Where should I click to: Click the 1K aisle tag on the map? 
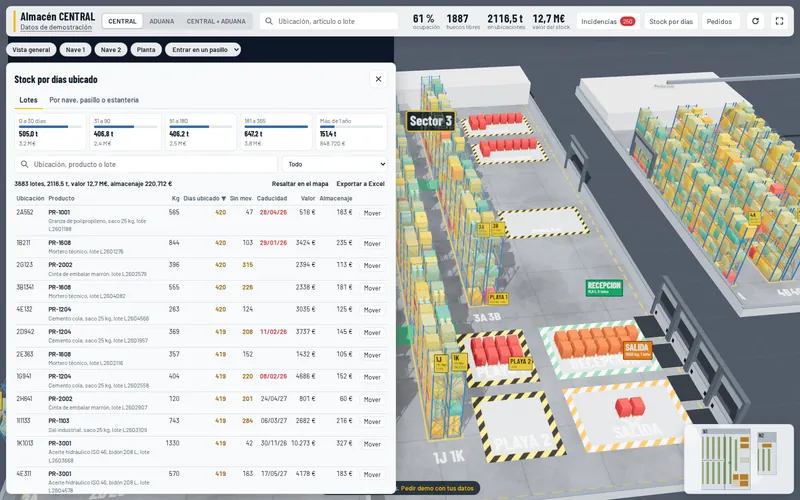pyautogui.click(x=459, y=361)
